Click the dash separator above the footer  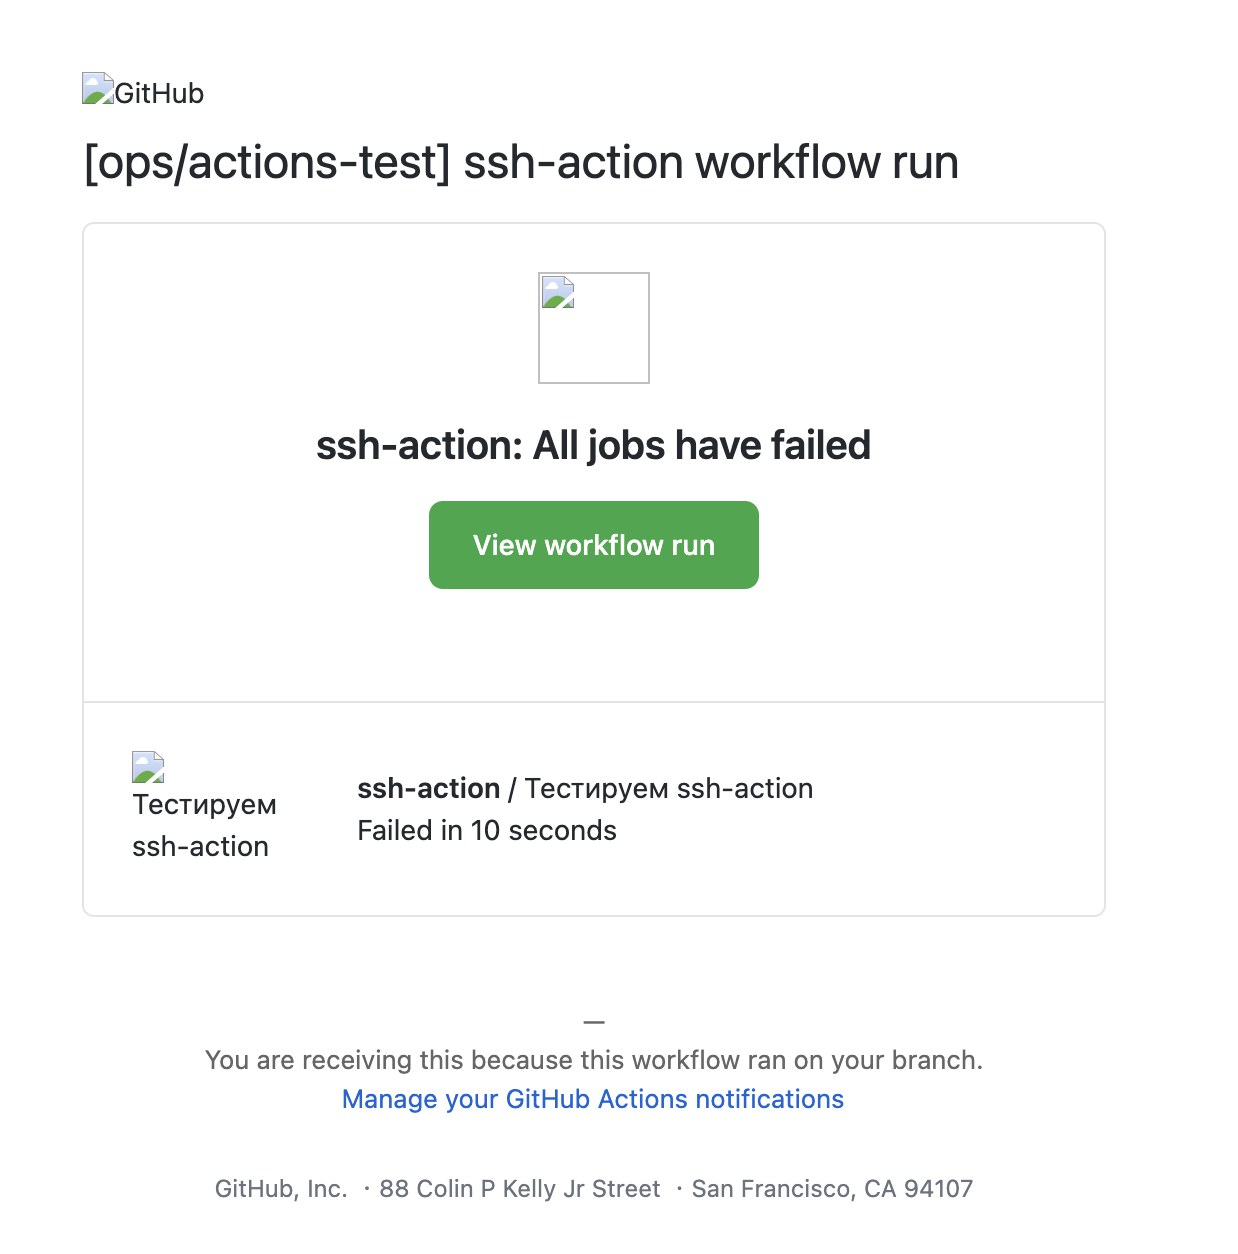point(594,1022)
